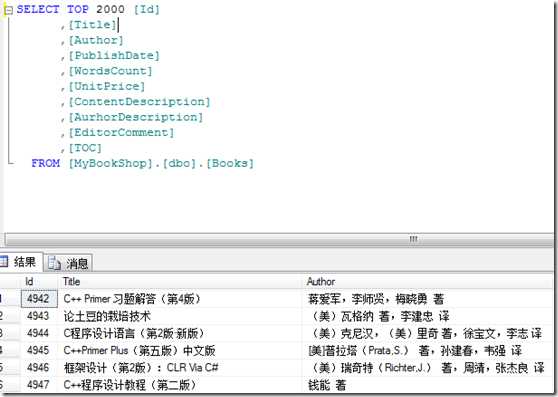Place cursor on [dbo] schema name
558x397 pixels.
tap(179, 163)
